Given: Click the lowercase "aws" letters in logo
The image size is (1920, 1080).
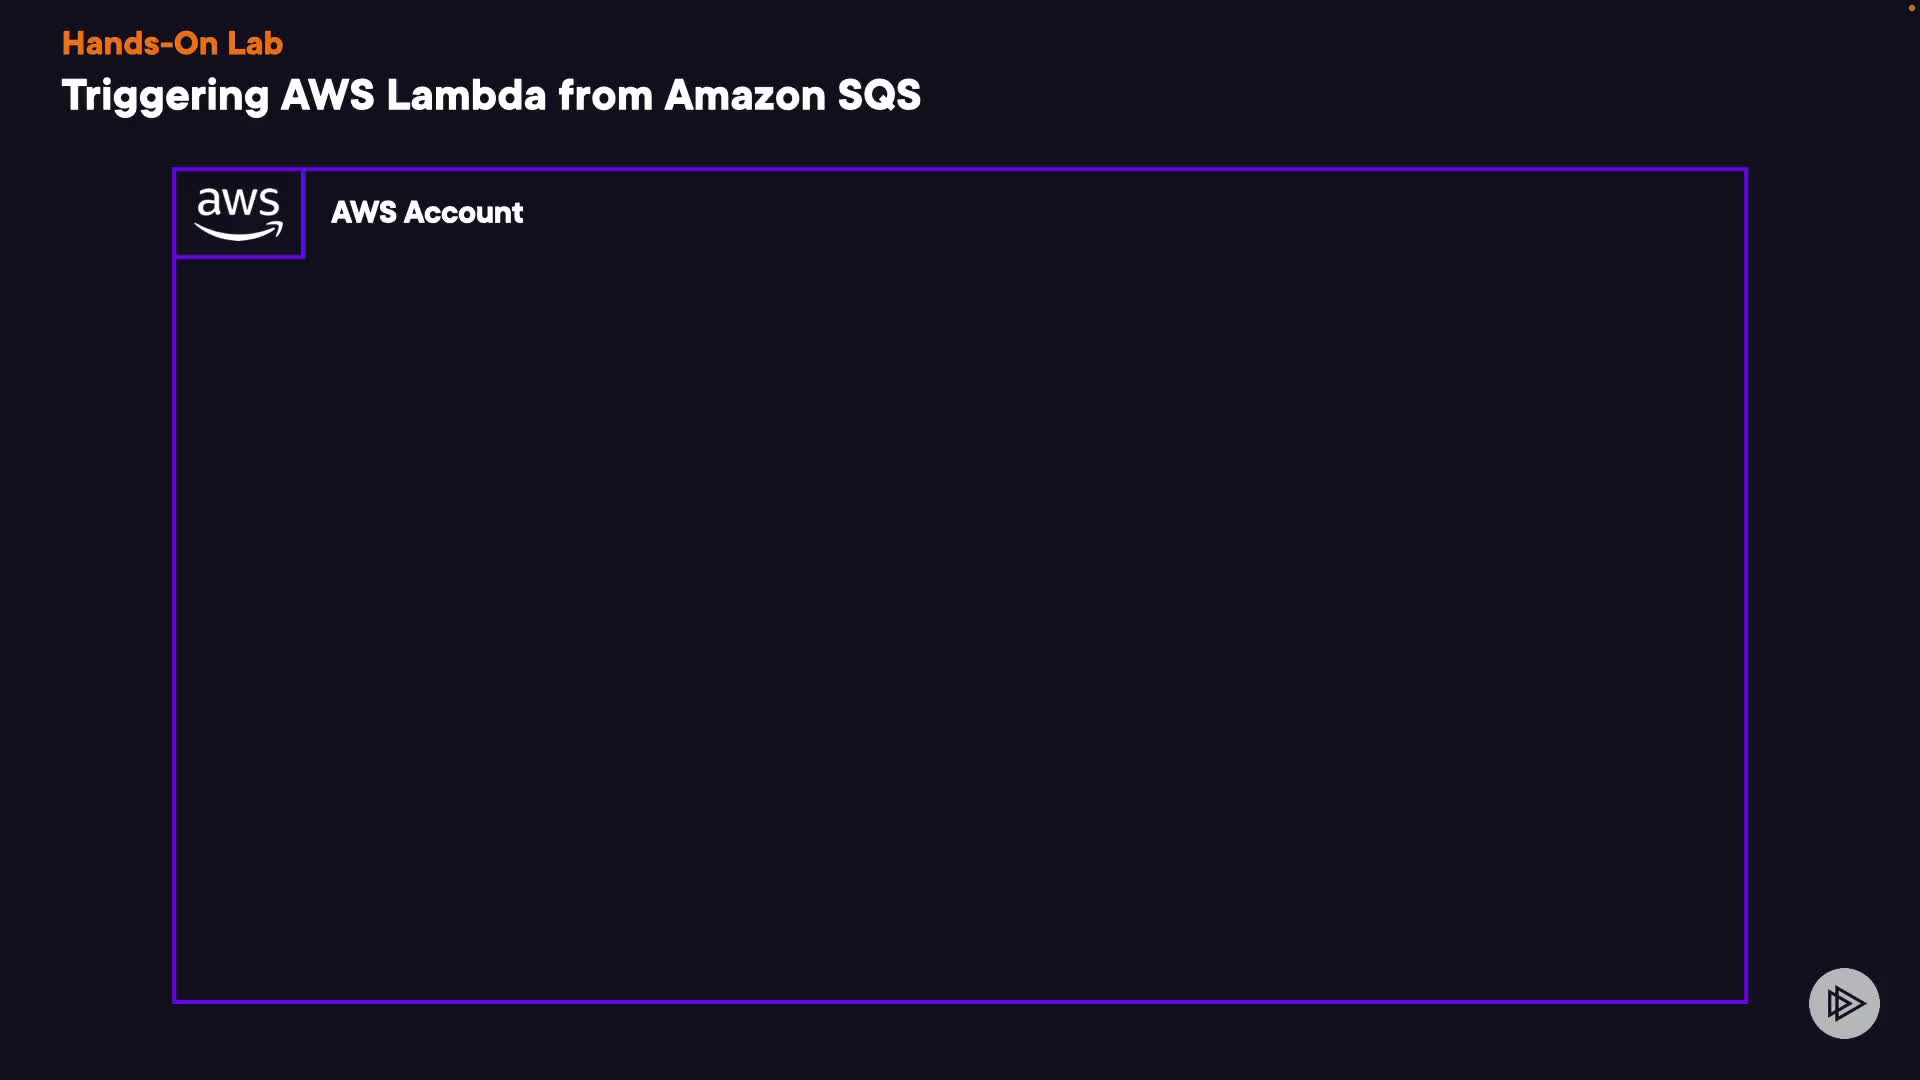Looking at the screenshot, I should [x=238, y=202].
